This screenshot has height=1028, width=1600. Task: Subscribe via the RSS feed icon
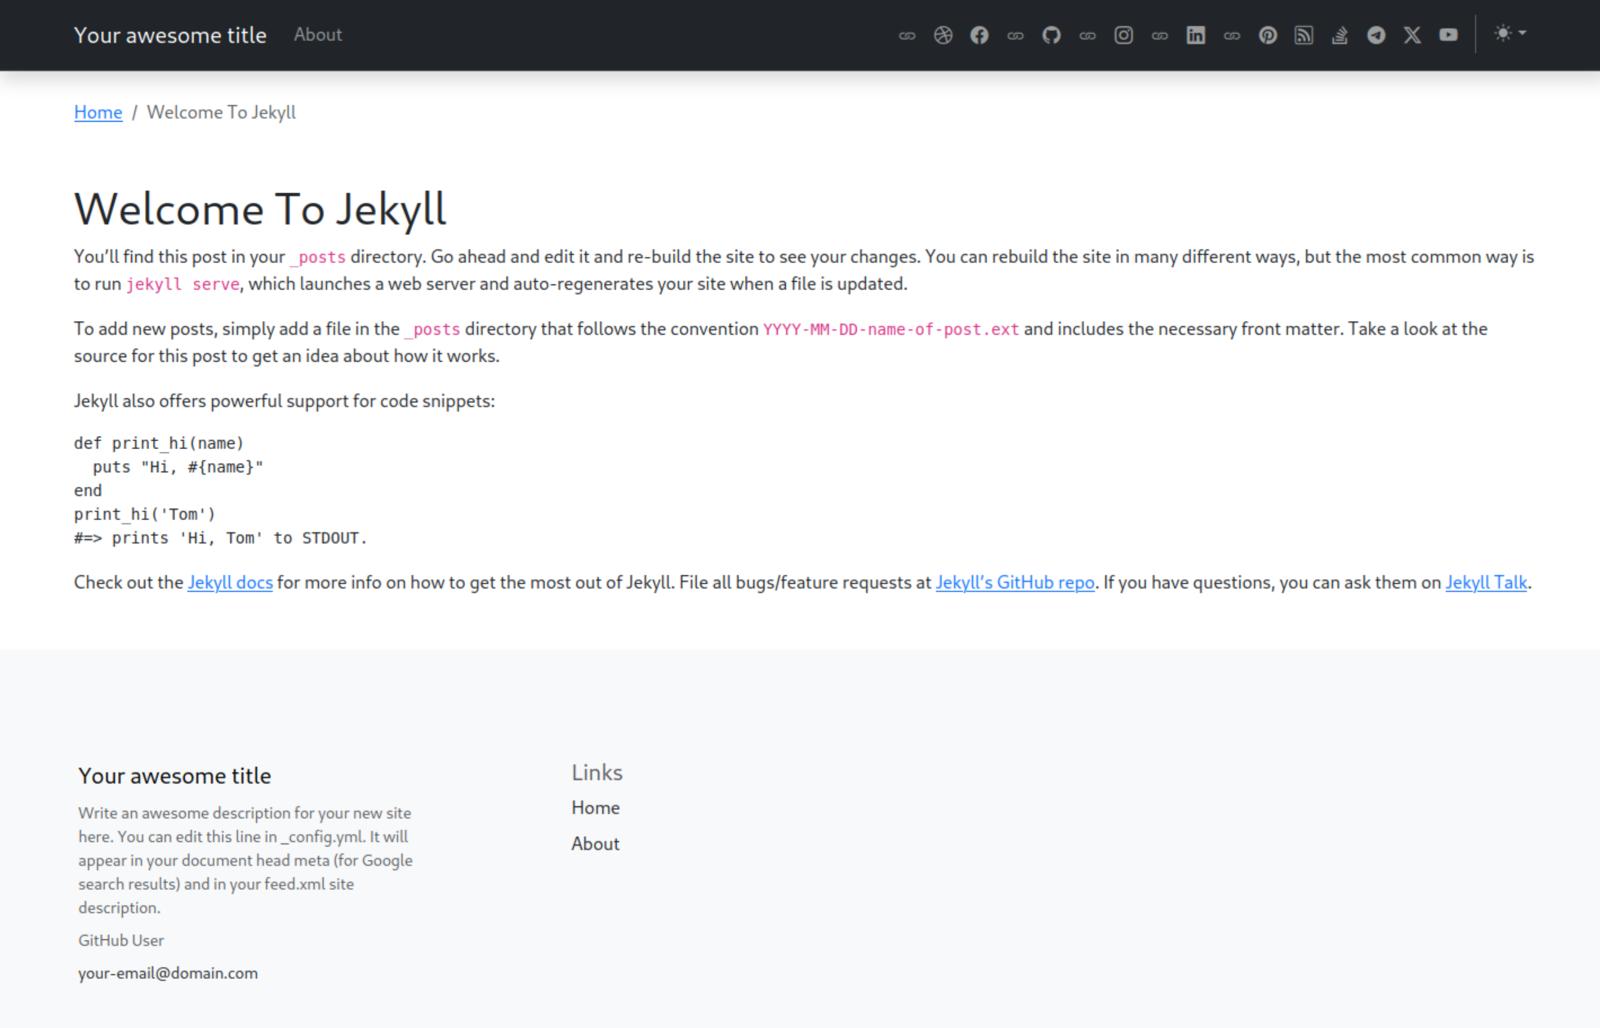coord(1303,34)
